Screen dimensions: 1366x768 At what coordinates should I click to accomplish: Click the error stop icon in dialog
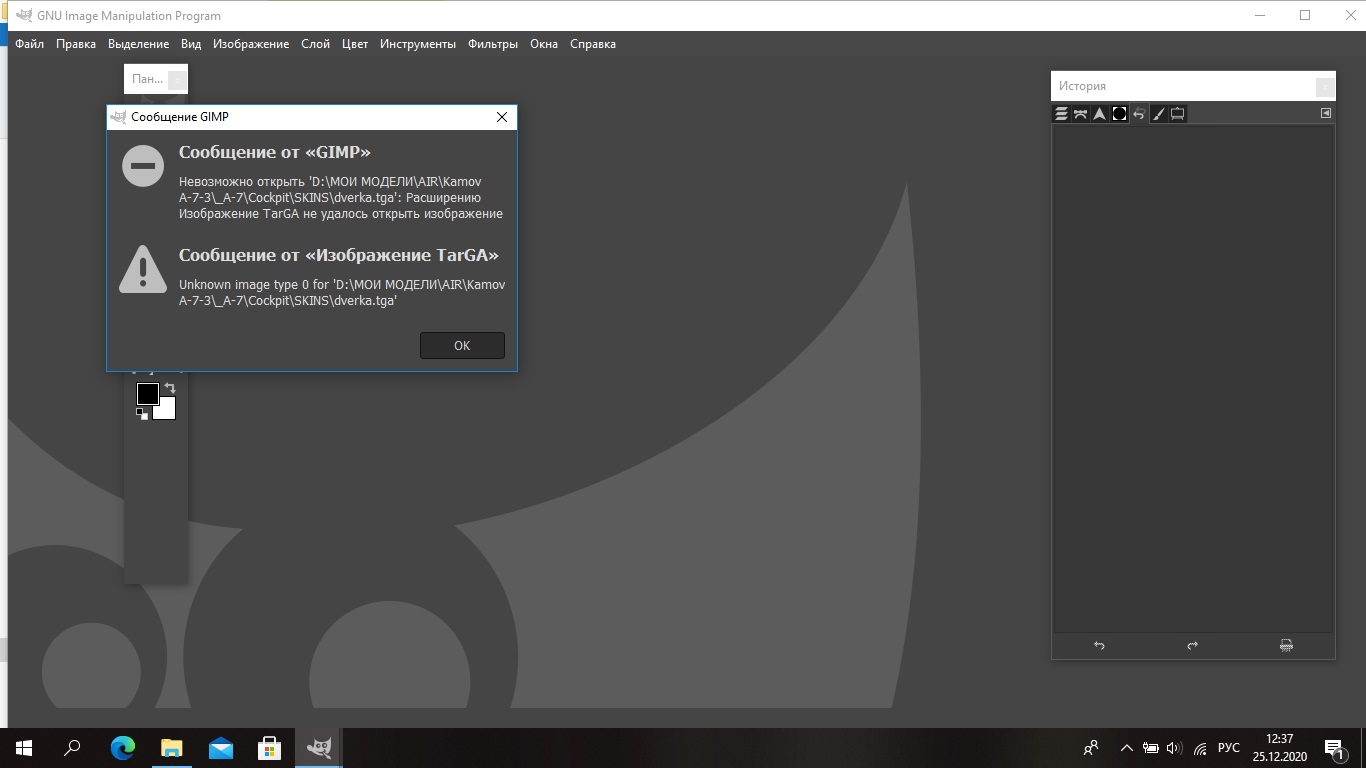143,165
